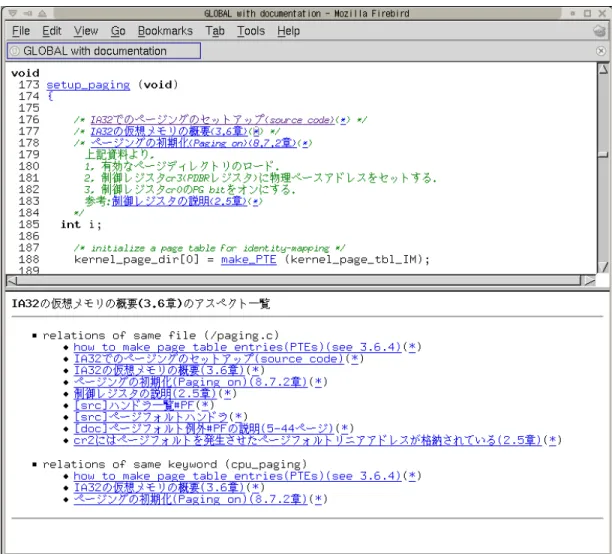
Task: Click the horizontal scroll right arrow
Action: 589,280
